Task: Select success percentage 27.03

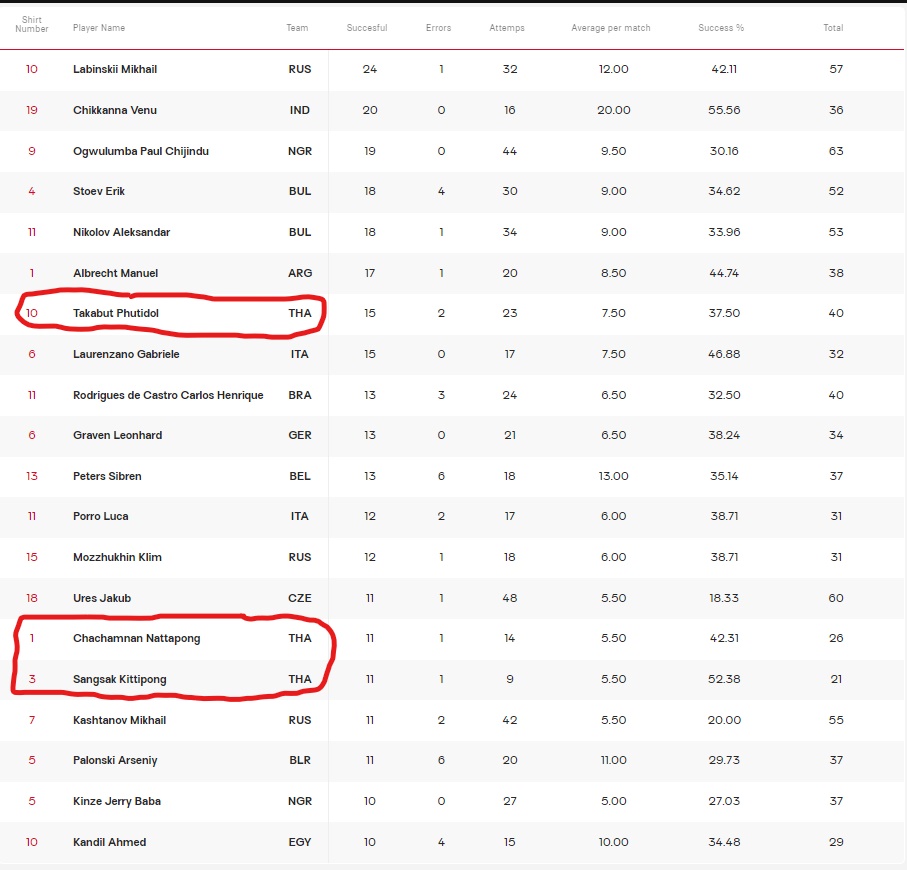Action: 724,801
